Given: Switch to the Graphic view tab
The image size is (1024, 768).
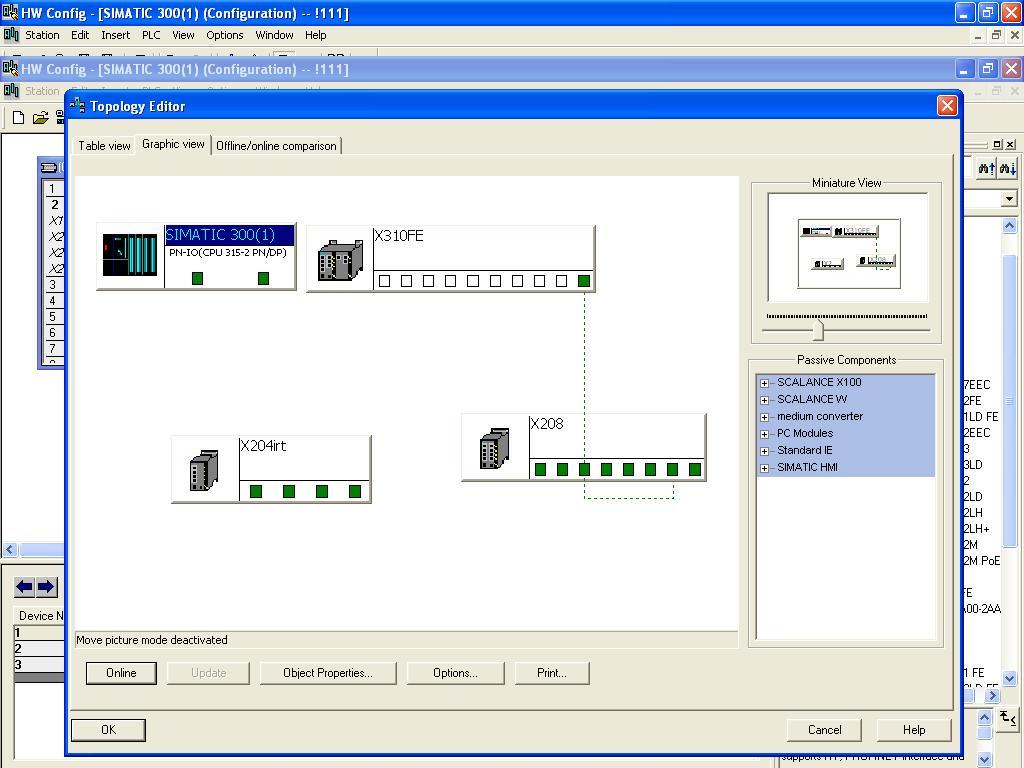Looking at the screenshot, I should coord(173,144).
